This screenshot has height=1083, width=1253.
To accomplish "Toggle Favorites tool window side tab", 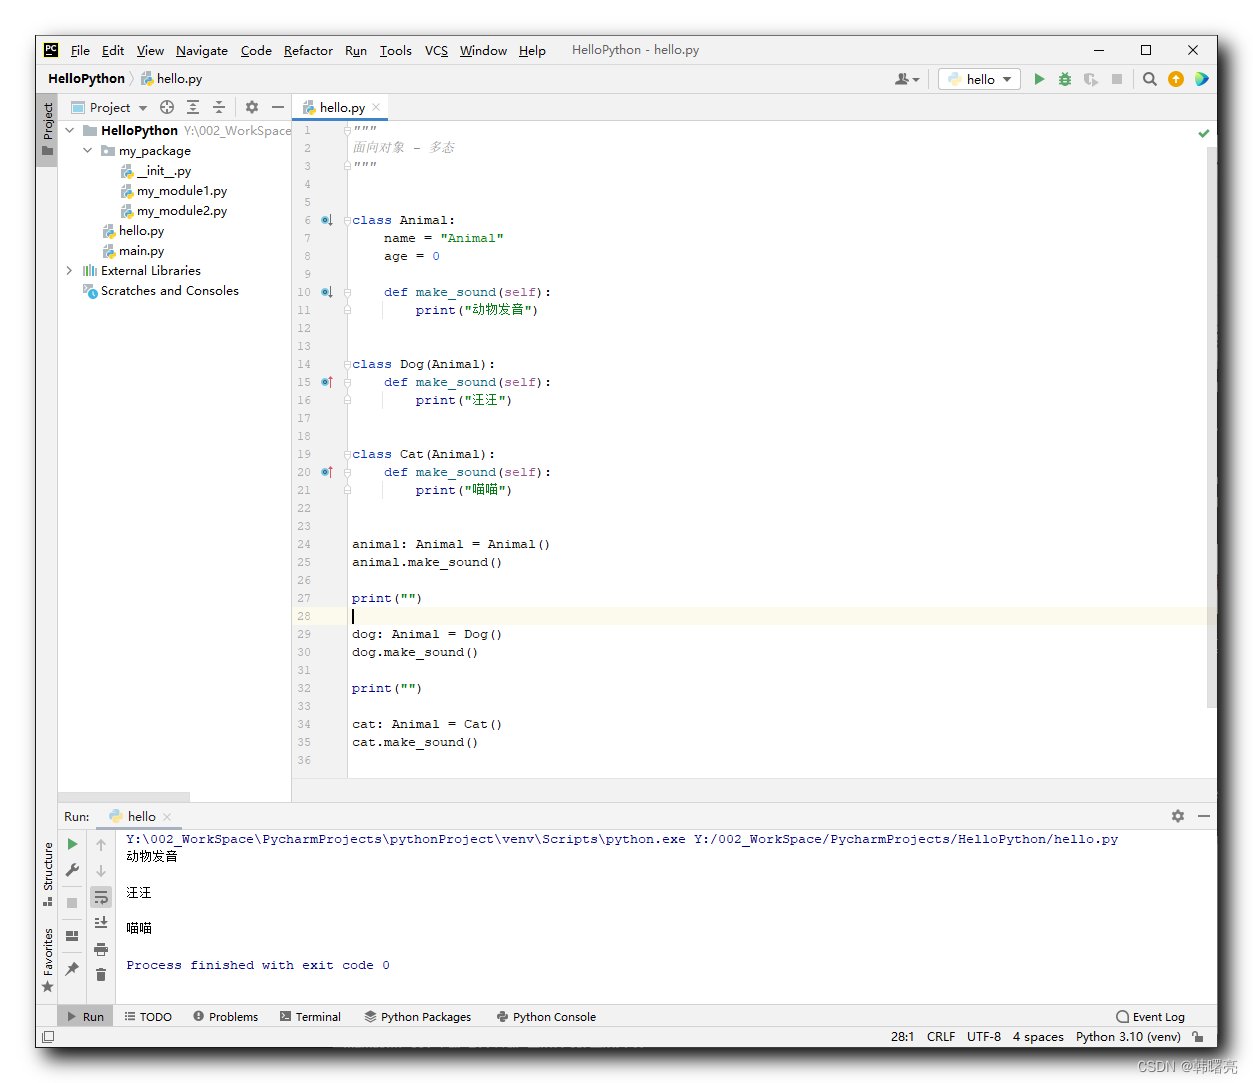I will point(47,960).
